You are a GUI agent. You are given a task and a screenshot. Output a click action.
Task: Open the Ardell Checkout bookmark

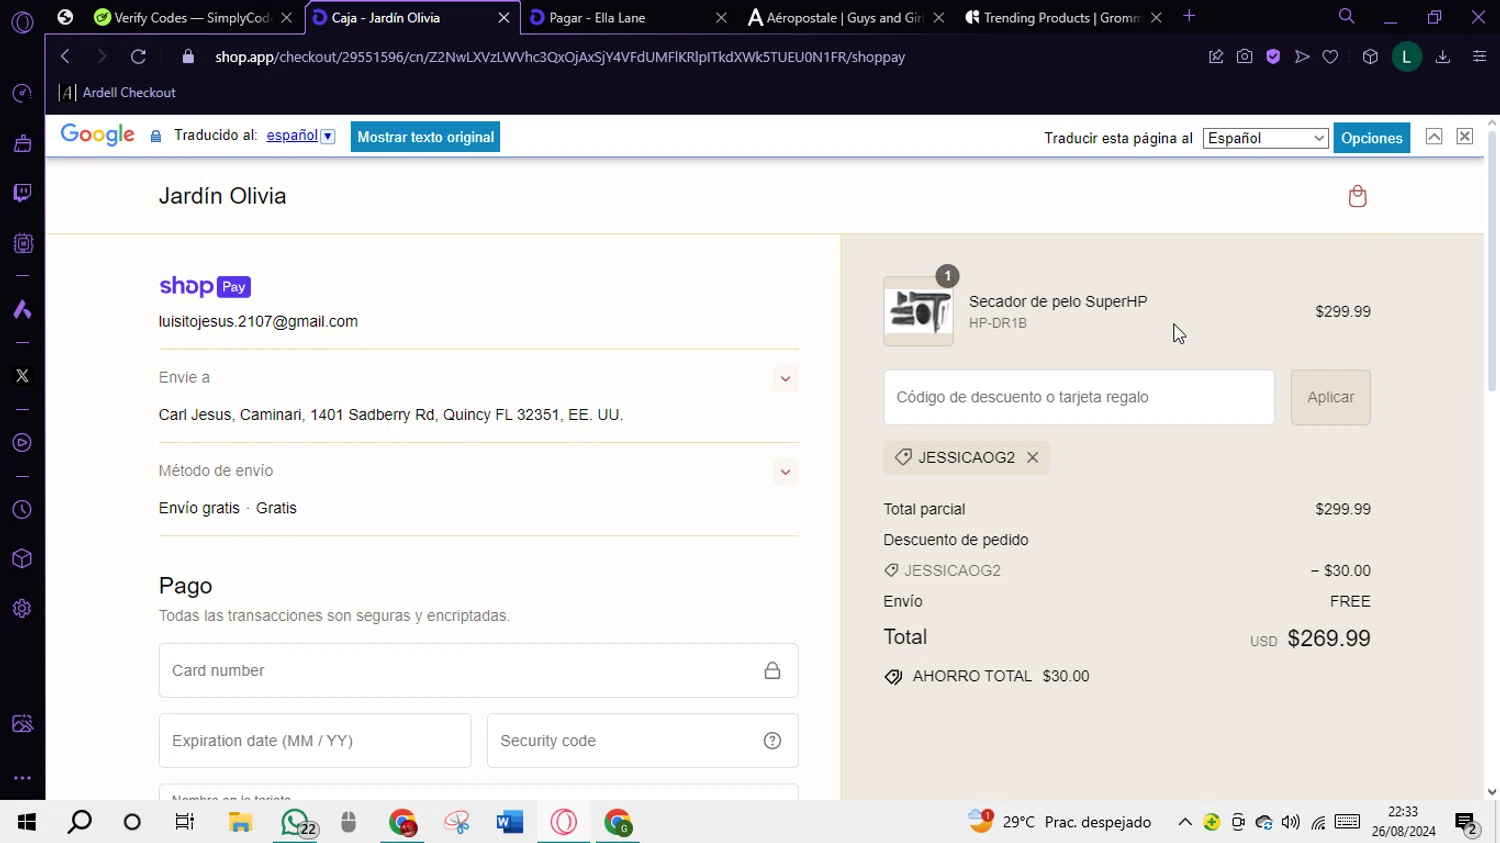(118, 93)
